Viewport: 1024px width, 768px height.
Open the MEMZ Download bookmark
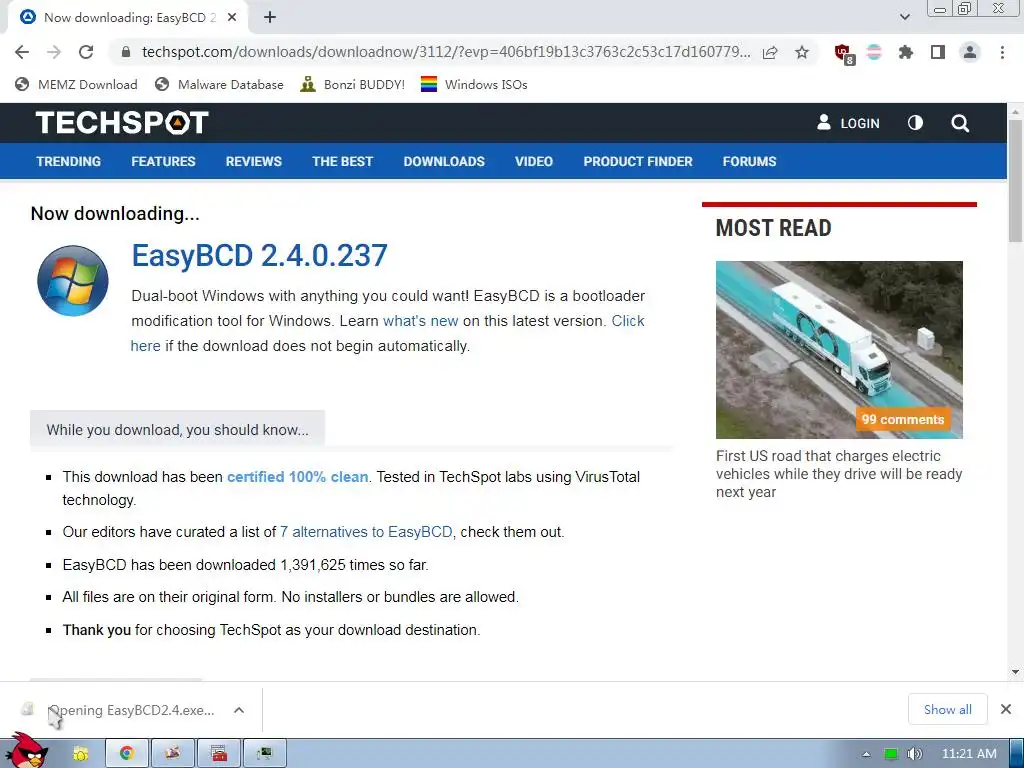76,84
